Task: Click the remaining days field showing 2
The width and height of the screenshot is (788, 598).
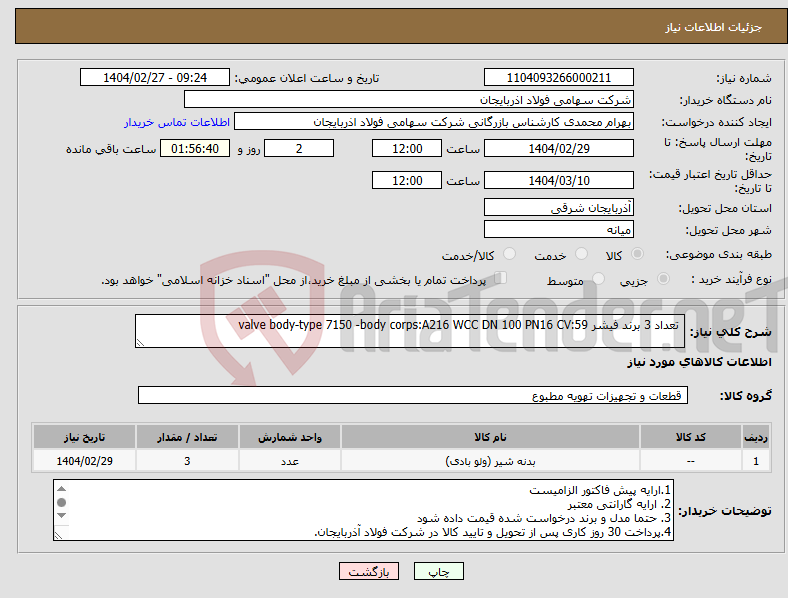Action: pos(299,148)
